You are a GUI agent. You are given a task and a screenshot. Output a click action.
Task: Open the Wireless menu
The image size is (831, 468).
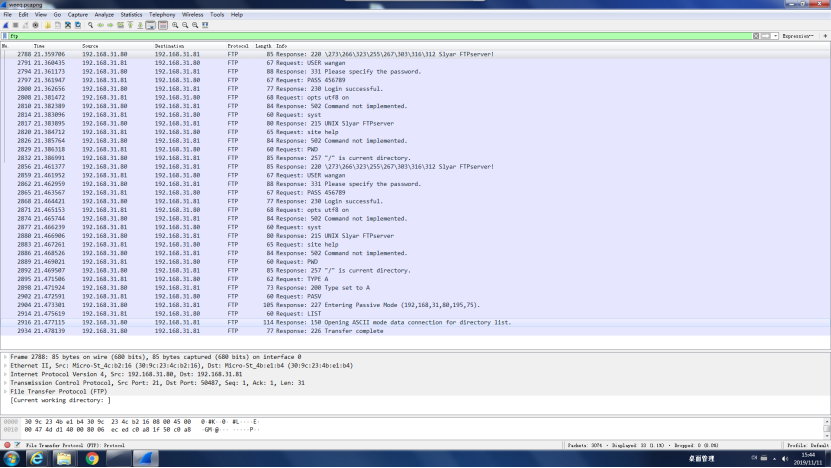192,15
